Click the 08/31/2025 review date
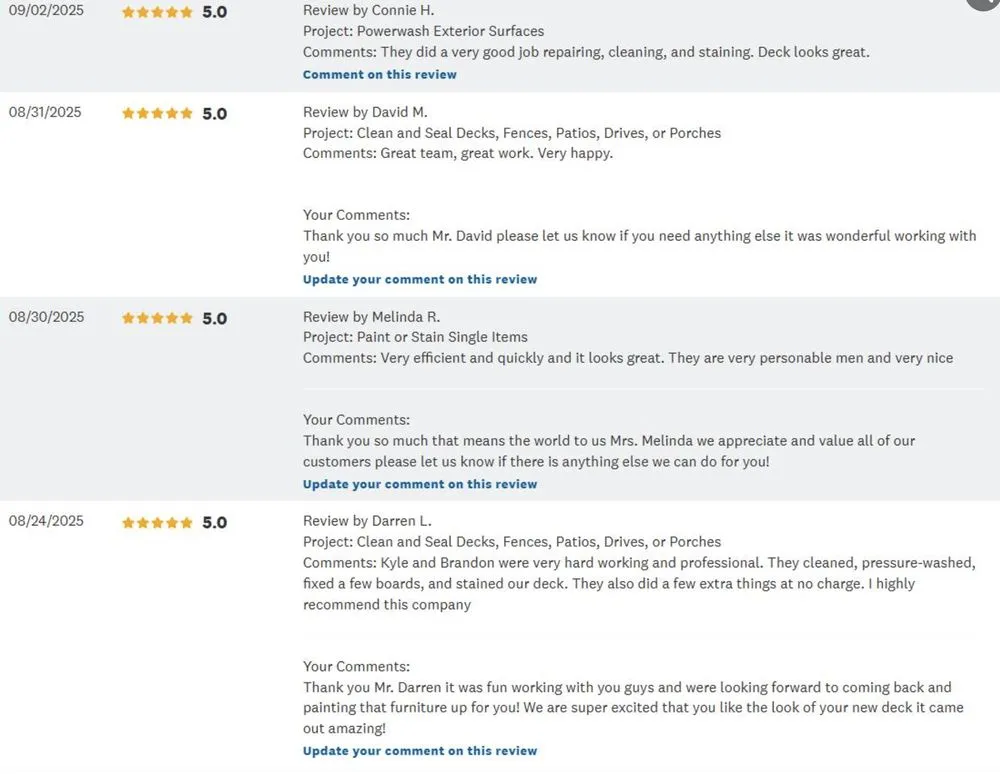Screen dimensions: 1000x783 coord(46,112)
